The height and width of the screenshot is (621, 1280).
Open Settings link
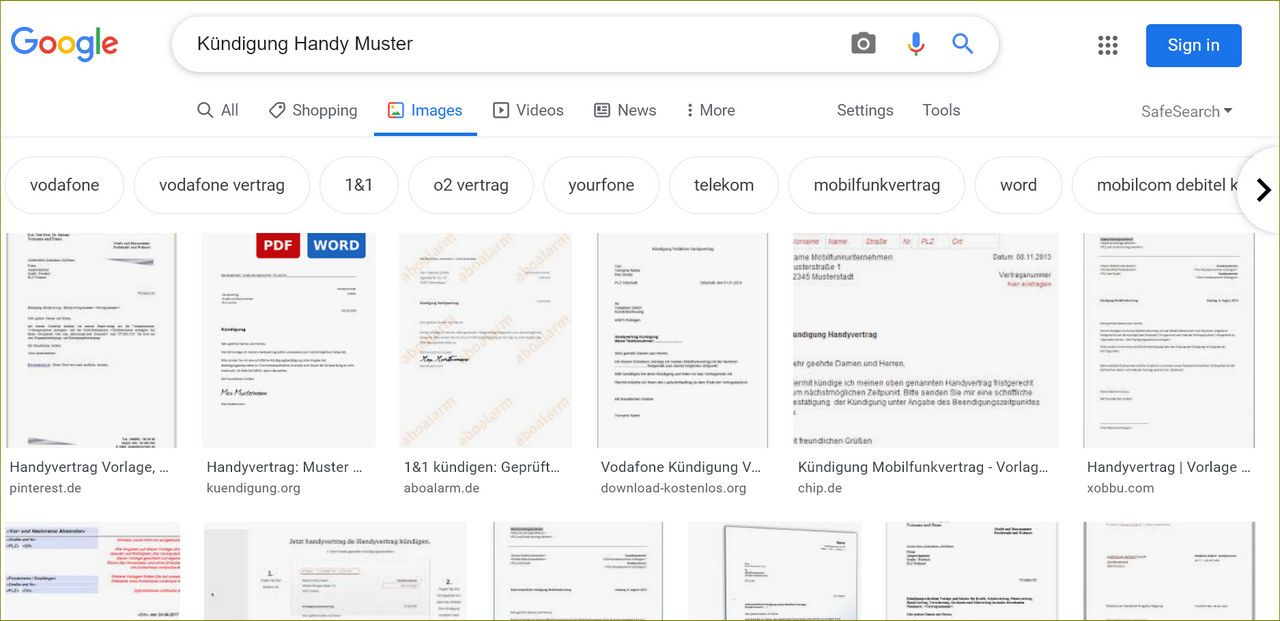[x=865, y=110]
